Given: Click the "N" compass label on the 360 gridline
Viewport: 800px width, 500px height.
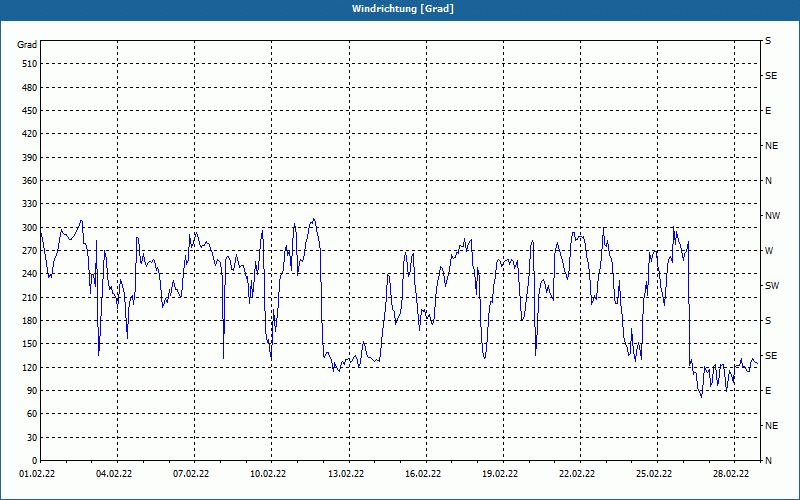Looking at the screenshot, I should click(769, 181).
